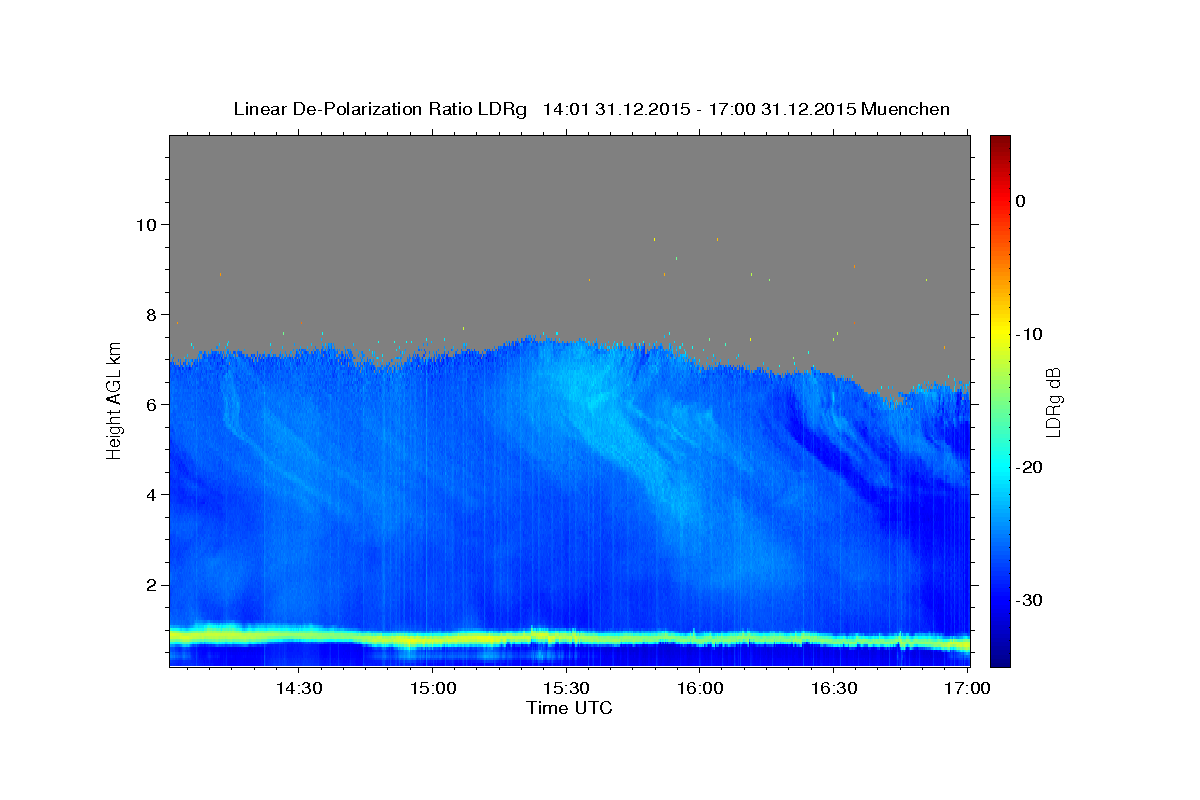Image resolution: width=1200 pixels, height=800 pixels.
Task: Click the colorbar value label '0'
Action: (1020, 201)
